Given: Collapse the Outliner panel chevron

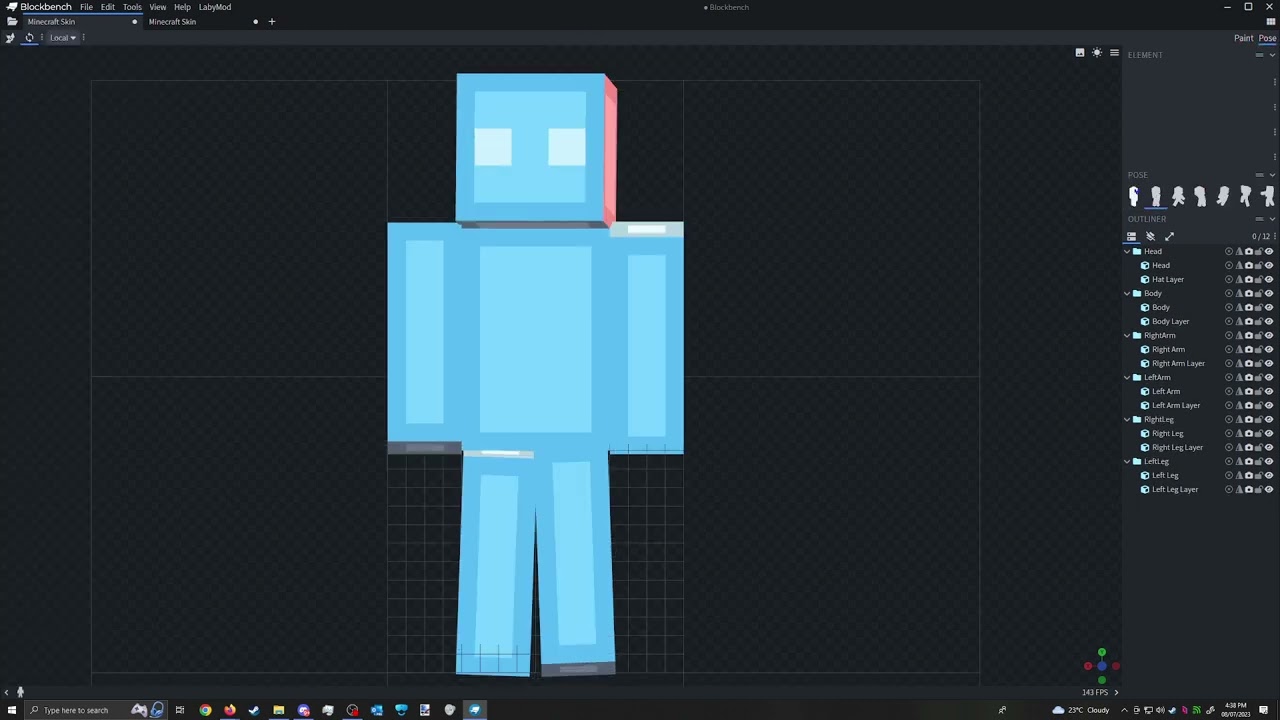Looking at the screenshot, I should point(1272,219).
